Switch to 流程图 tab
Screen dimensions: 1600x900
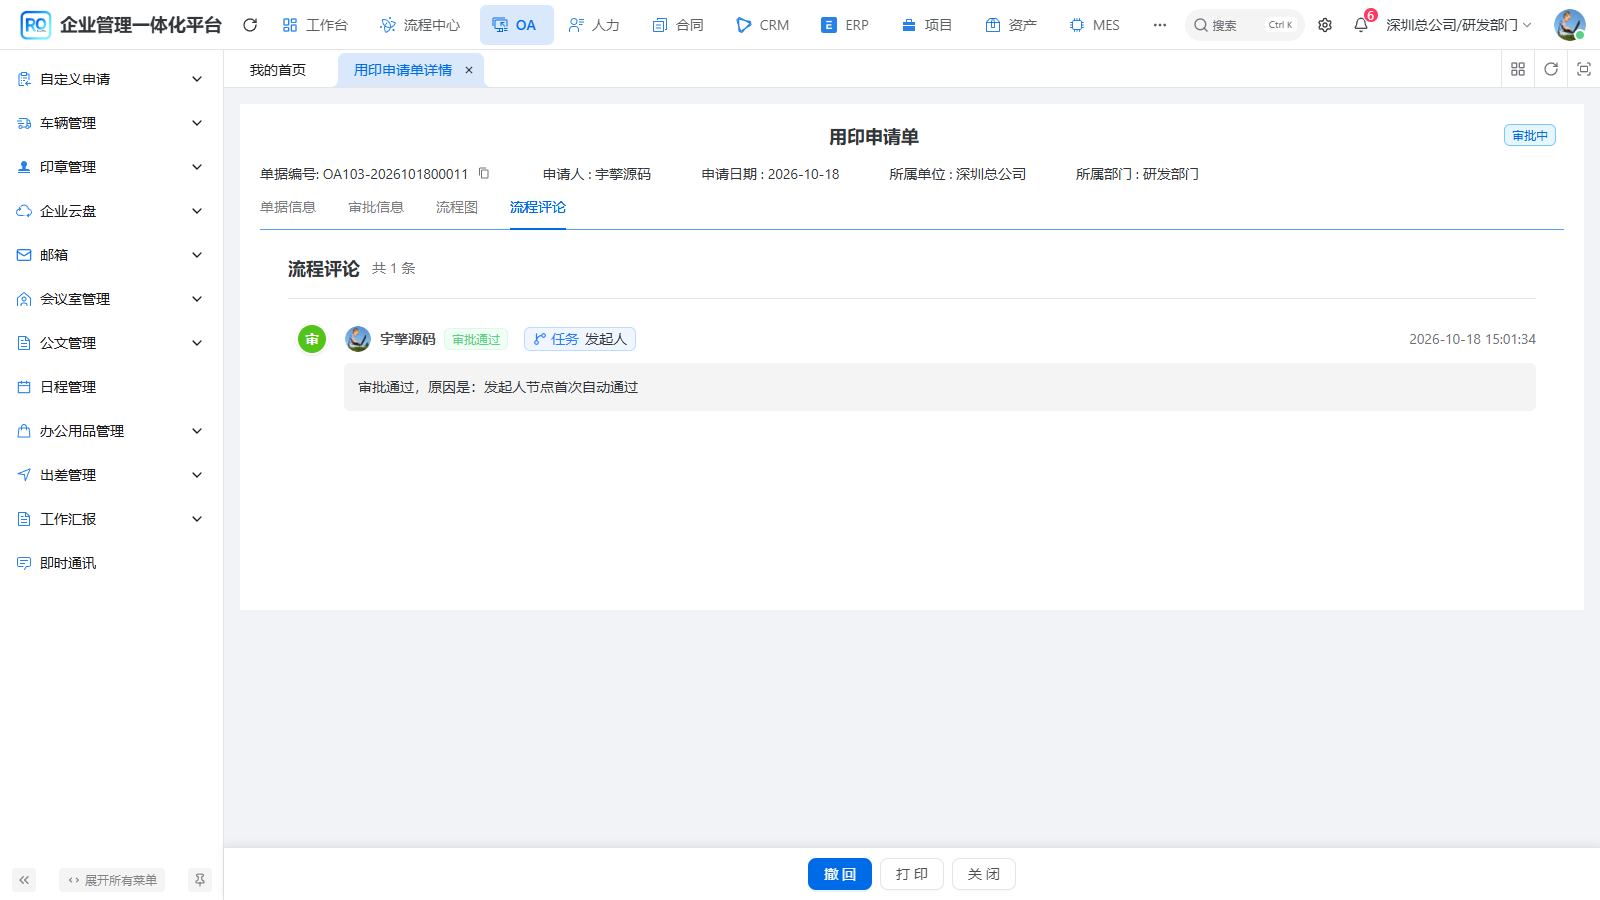point(457,207)
